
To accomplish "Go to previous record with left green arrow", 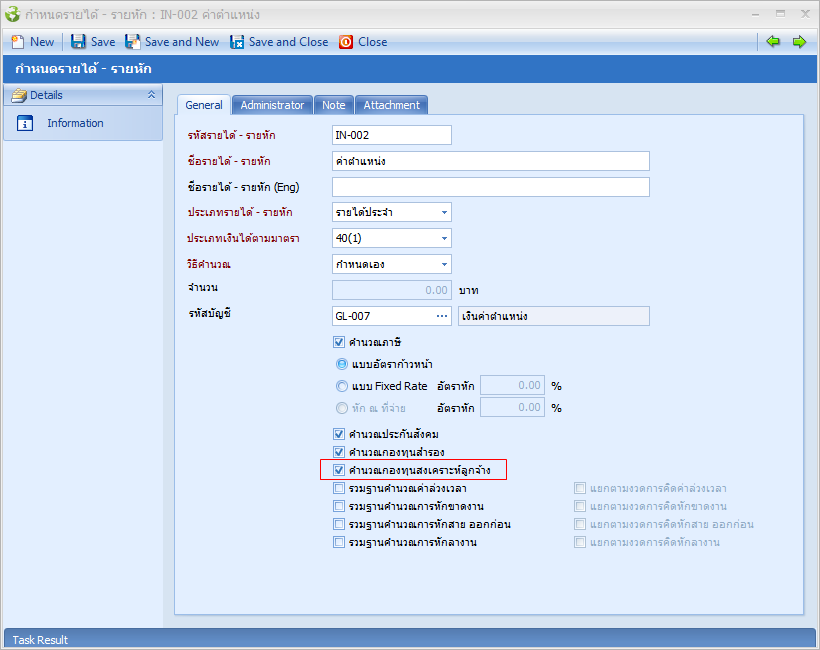I will (x=773, y=41).
